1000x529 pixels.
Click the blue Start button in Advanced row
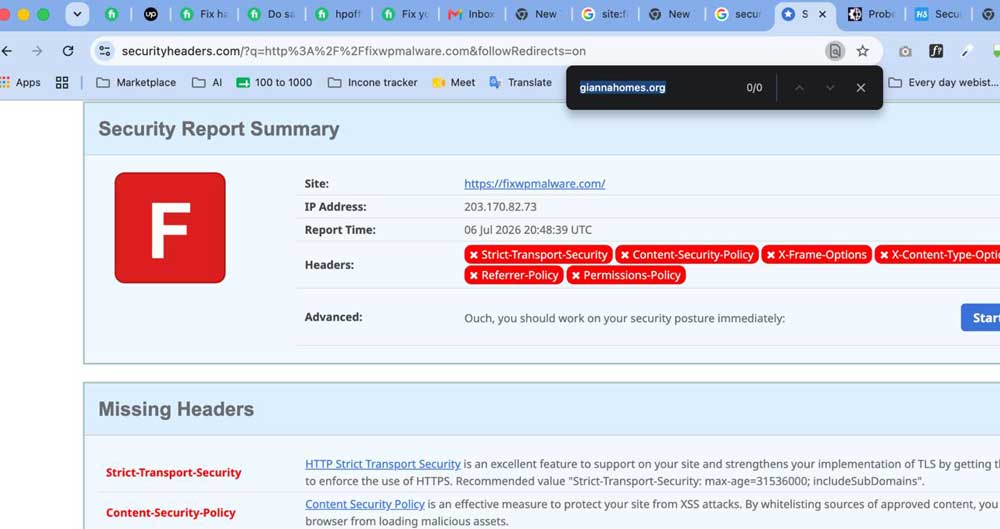981,318
